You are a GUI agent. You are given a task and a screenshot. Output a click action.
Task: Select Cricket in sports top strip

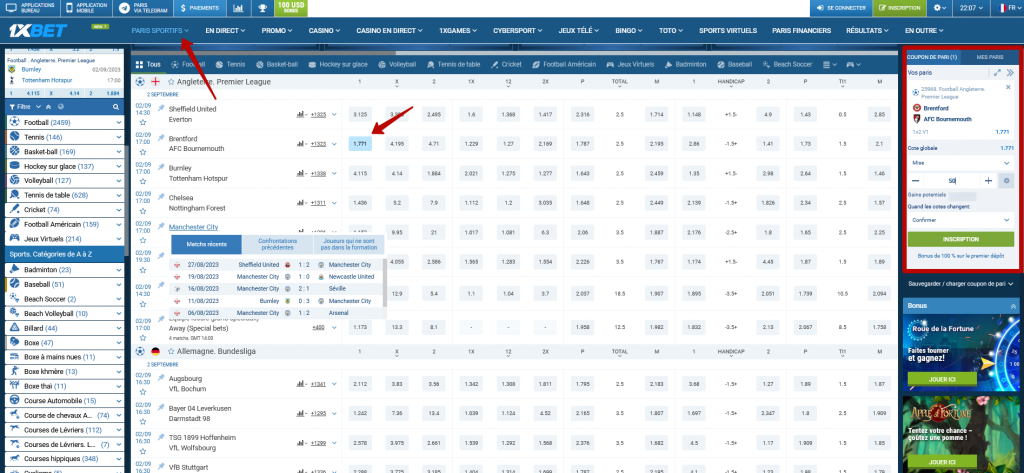[506, 65]
